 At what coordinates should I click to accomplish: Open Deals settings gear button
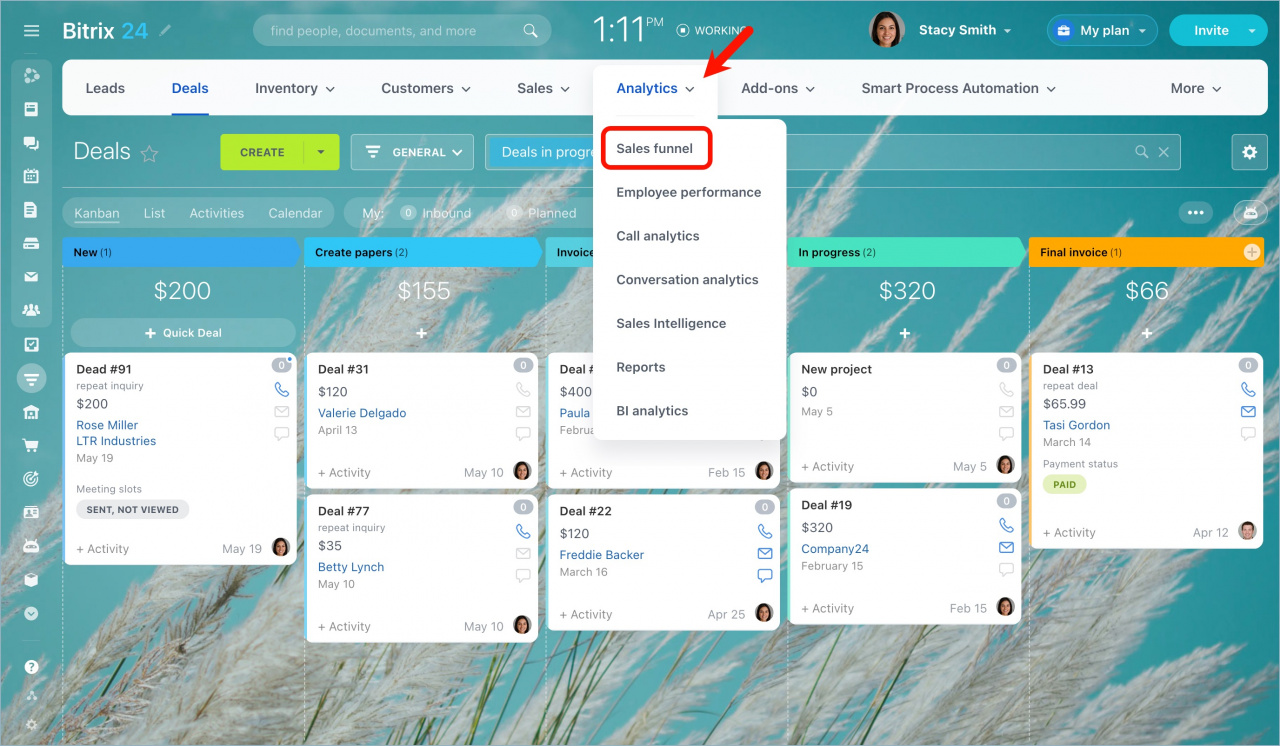1249,152
